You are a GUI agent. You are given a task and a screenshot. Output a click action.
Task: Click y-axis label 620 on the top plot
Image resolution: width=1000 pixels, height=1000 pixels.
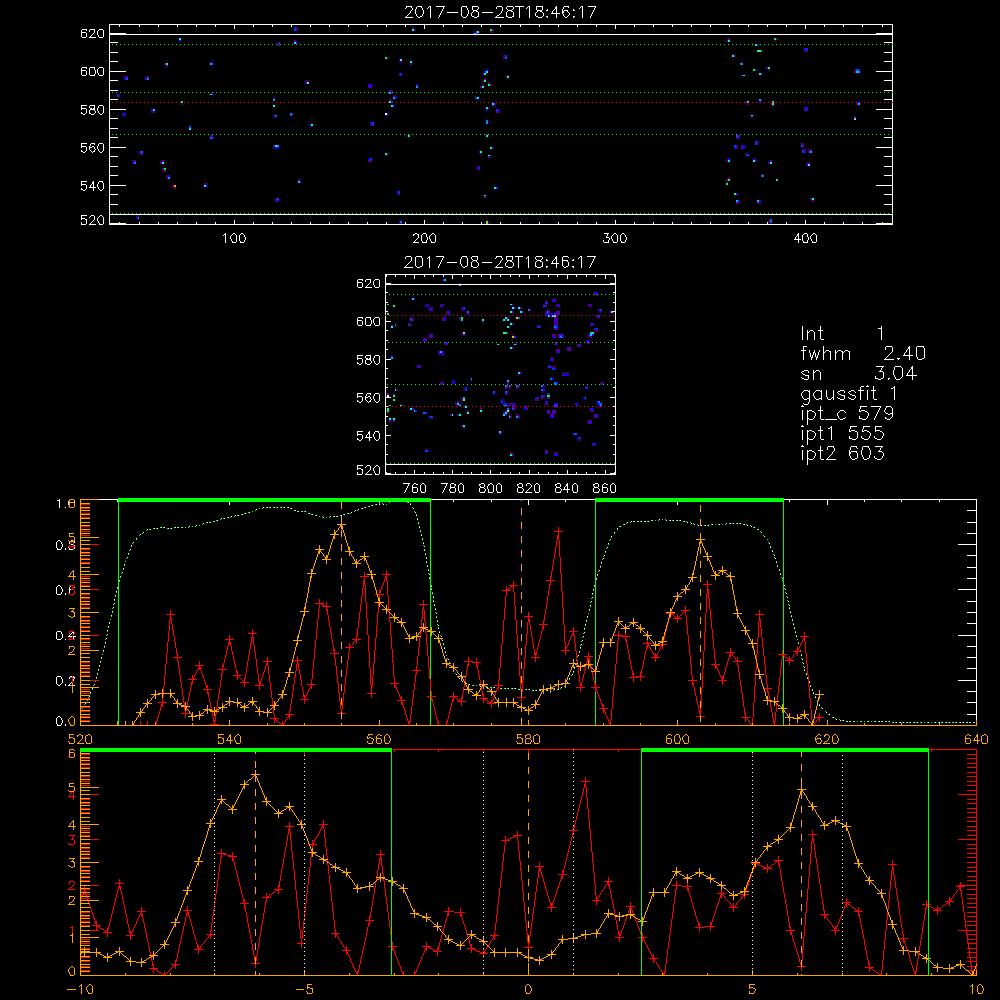[92, 34]
